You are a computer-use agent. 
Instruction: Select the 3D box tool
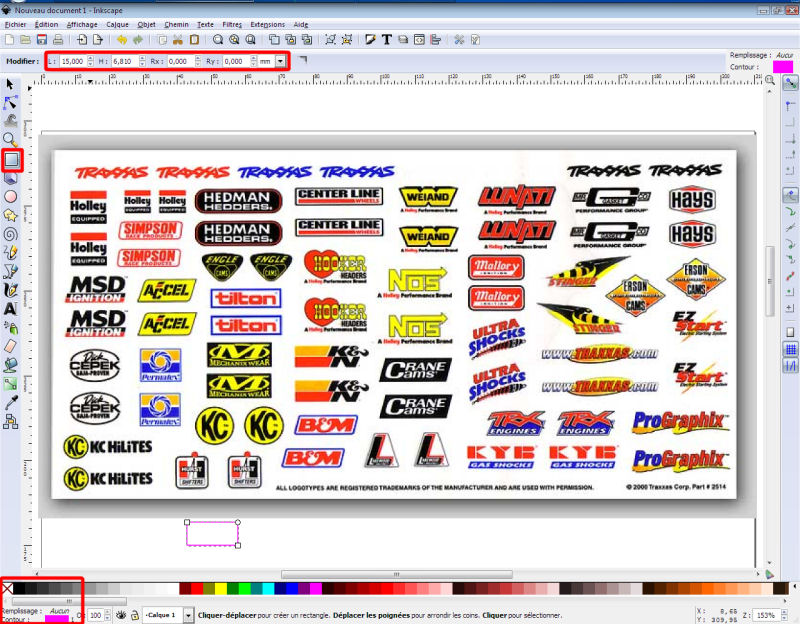coord(11,178)
